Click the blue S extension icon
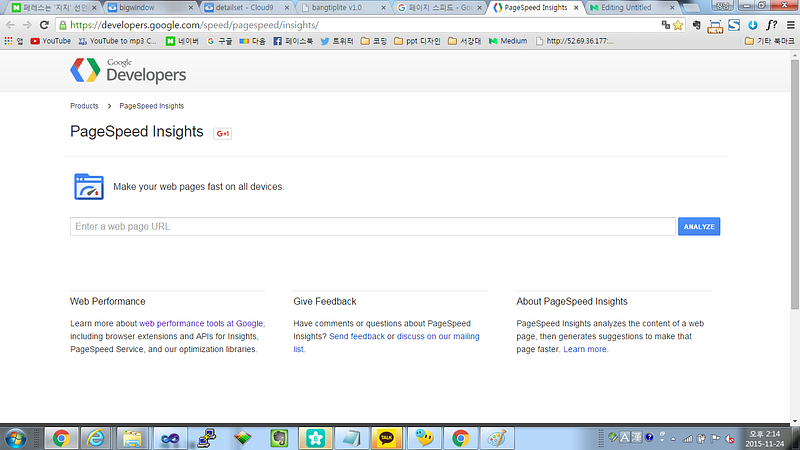 pos(734,25)
